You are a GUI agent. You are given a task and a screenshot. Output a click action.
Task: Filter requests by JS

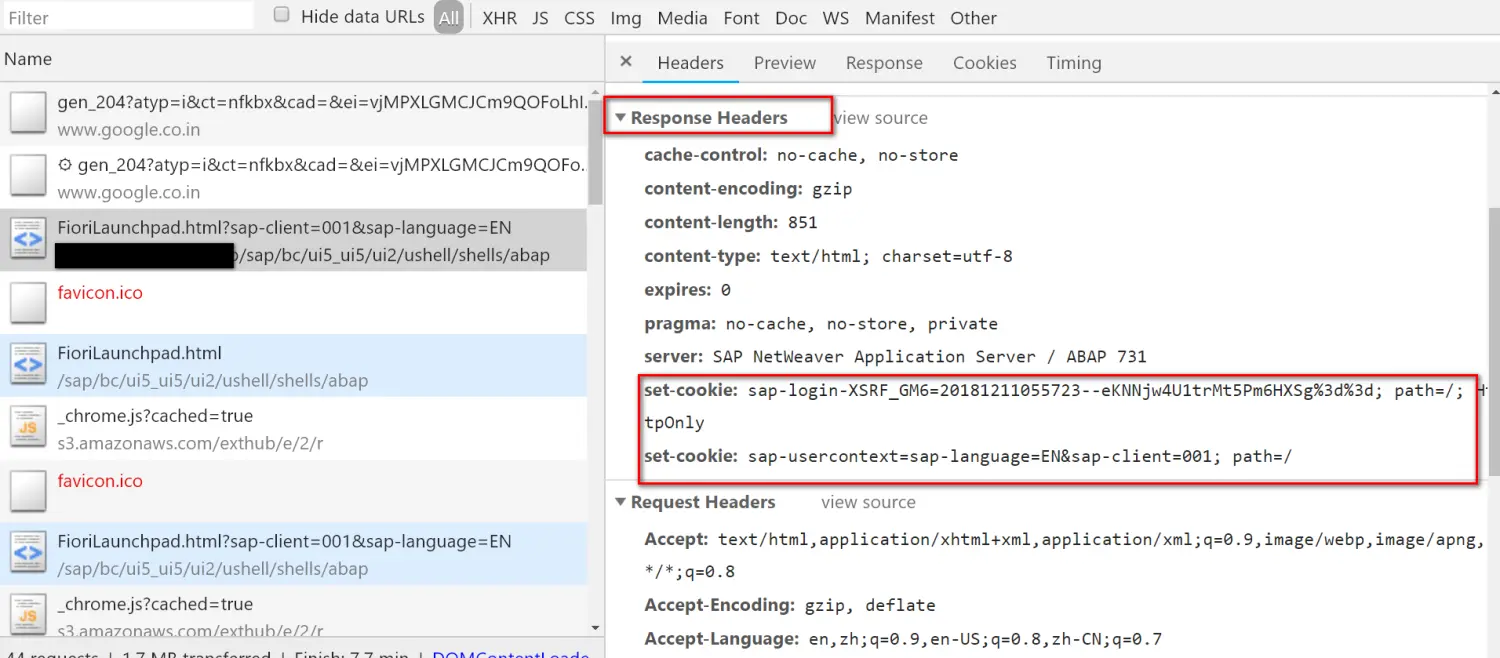pyautogui.click(x=541, y=18)
